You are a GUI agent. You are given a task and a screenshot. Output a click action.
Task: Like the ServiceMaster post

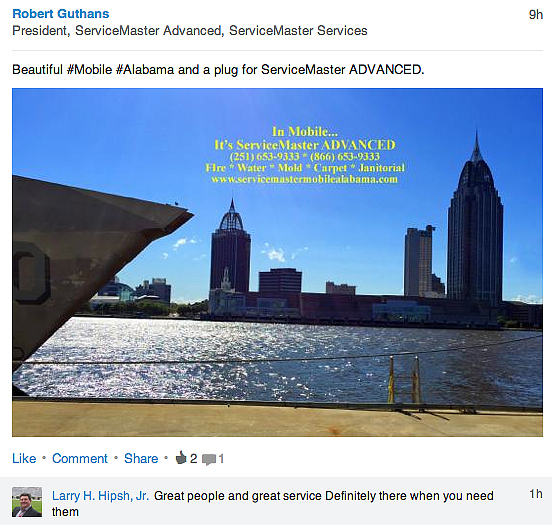click(x=24, y=458)
